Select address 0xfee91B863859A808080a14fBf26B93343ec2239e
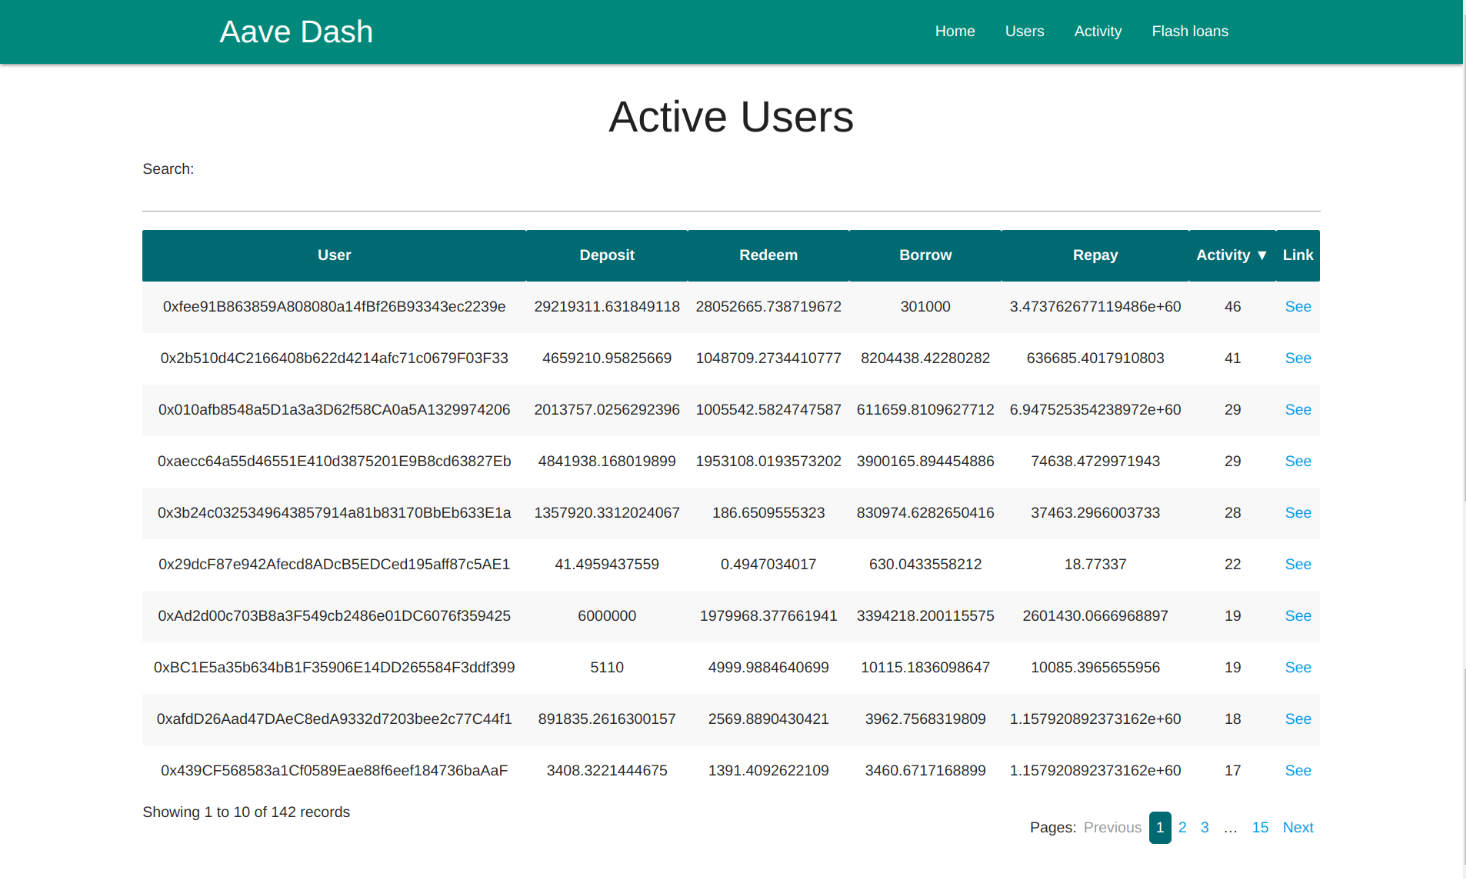 click(x=334, y=307)
